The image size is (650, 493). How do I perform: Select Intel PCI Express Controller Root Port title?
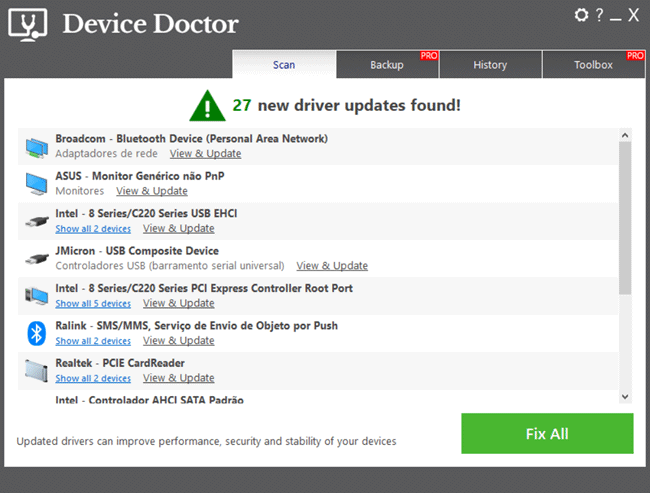tap(204, 288)
